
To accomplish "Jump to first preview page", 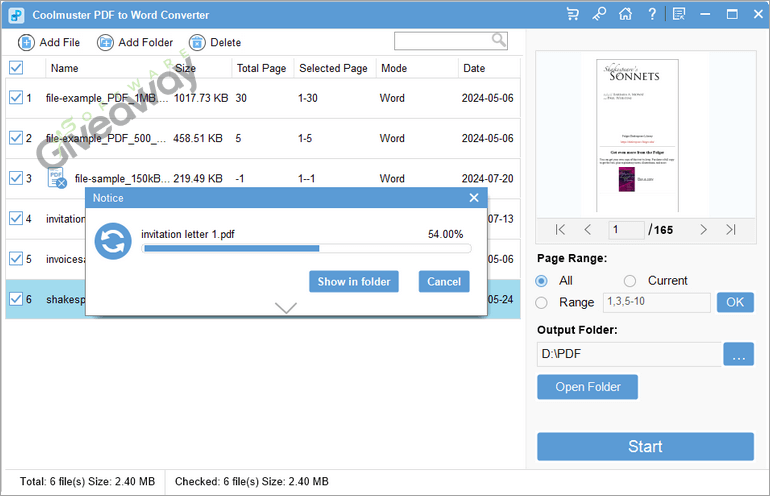I will pyautogui.click(x=560, y=229).
